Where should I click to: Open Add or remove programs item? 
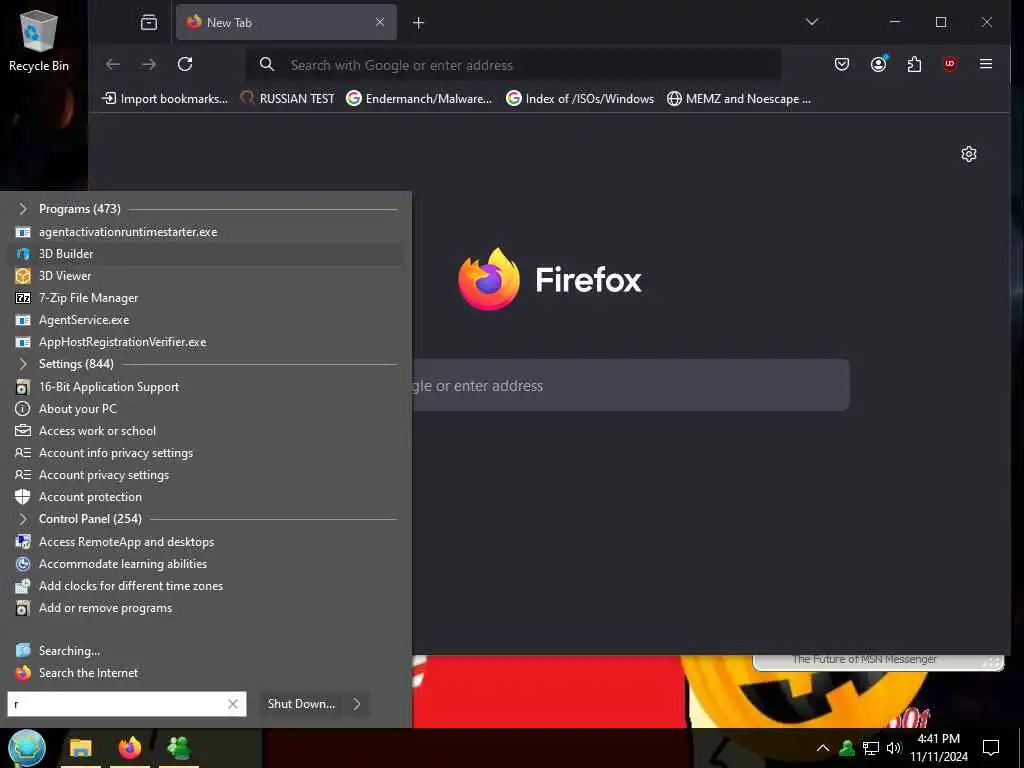(x=206, y=608)
